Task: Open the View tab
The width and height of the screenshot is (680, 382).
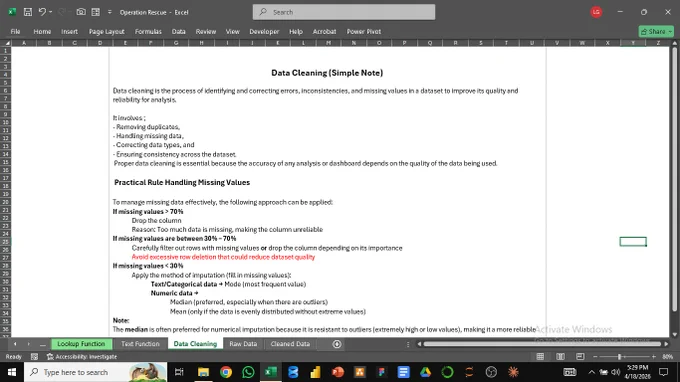Action: [x=232, y=32]
